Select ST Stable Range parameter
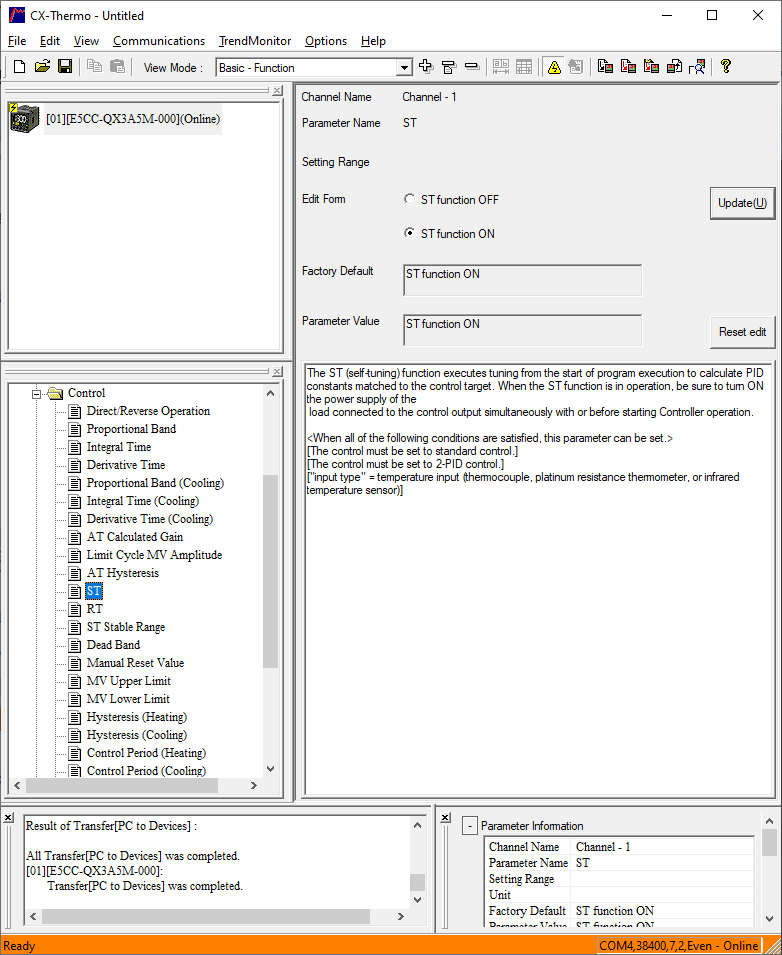782x955 pixels. coord(125,627)
